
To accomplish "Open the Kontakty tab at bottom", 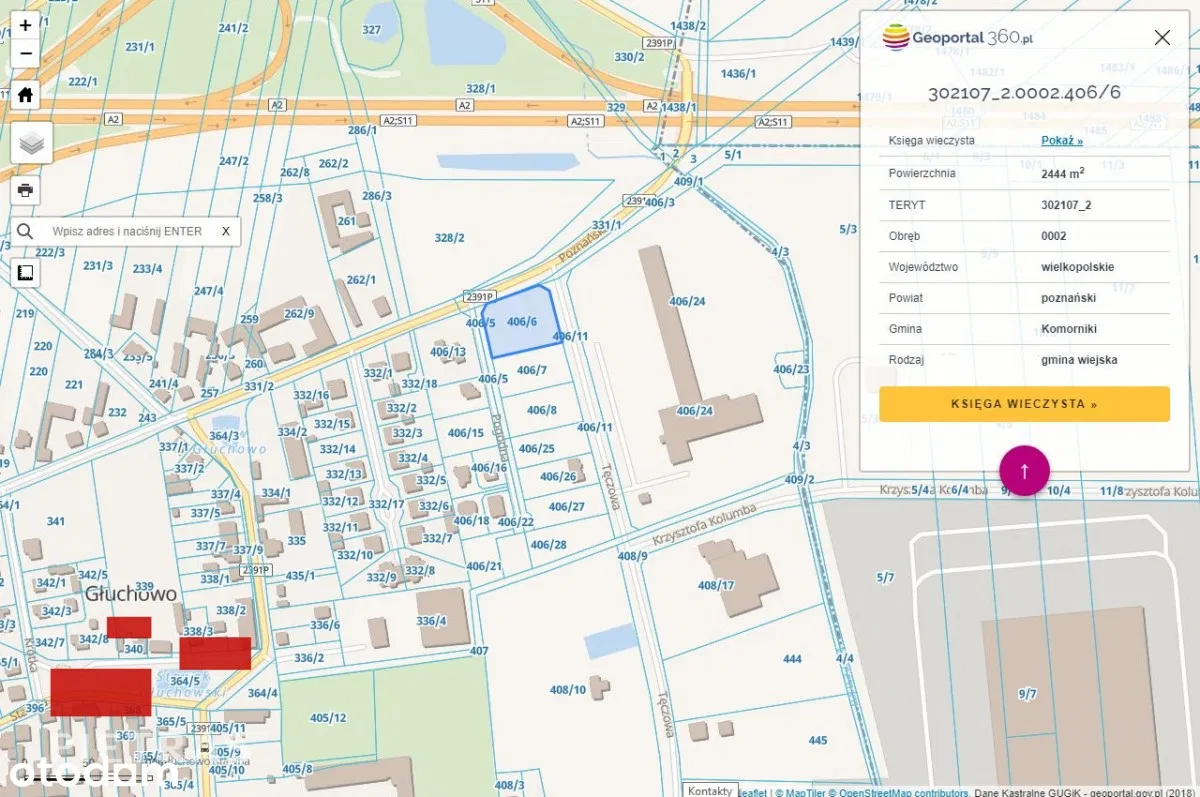I will [710, 790].
